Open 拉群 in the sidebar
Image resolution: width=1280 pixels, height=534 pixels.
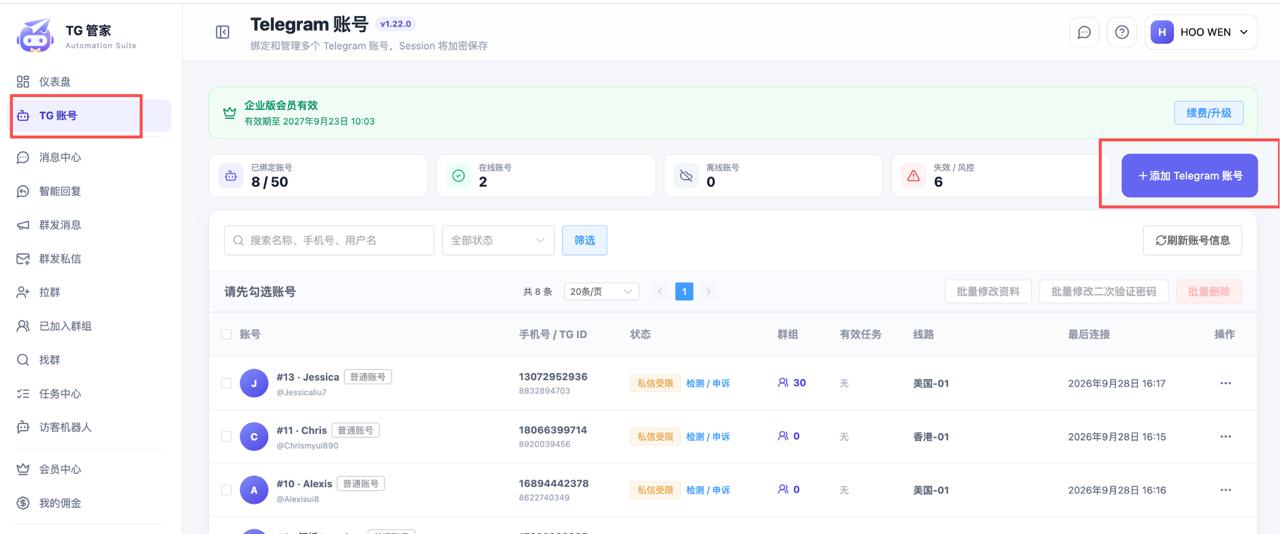pyautogui.click(x=49, y=292)
